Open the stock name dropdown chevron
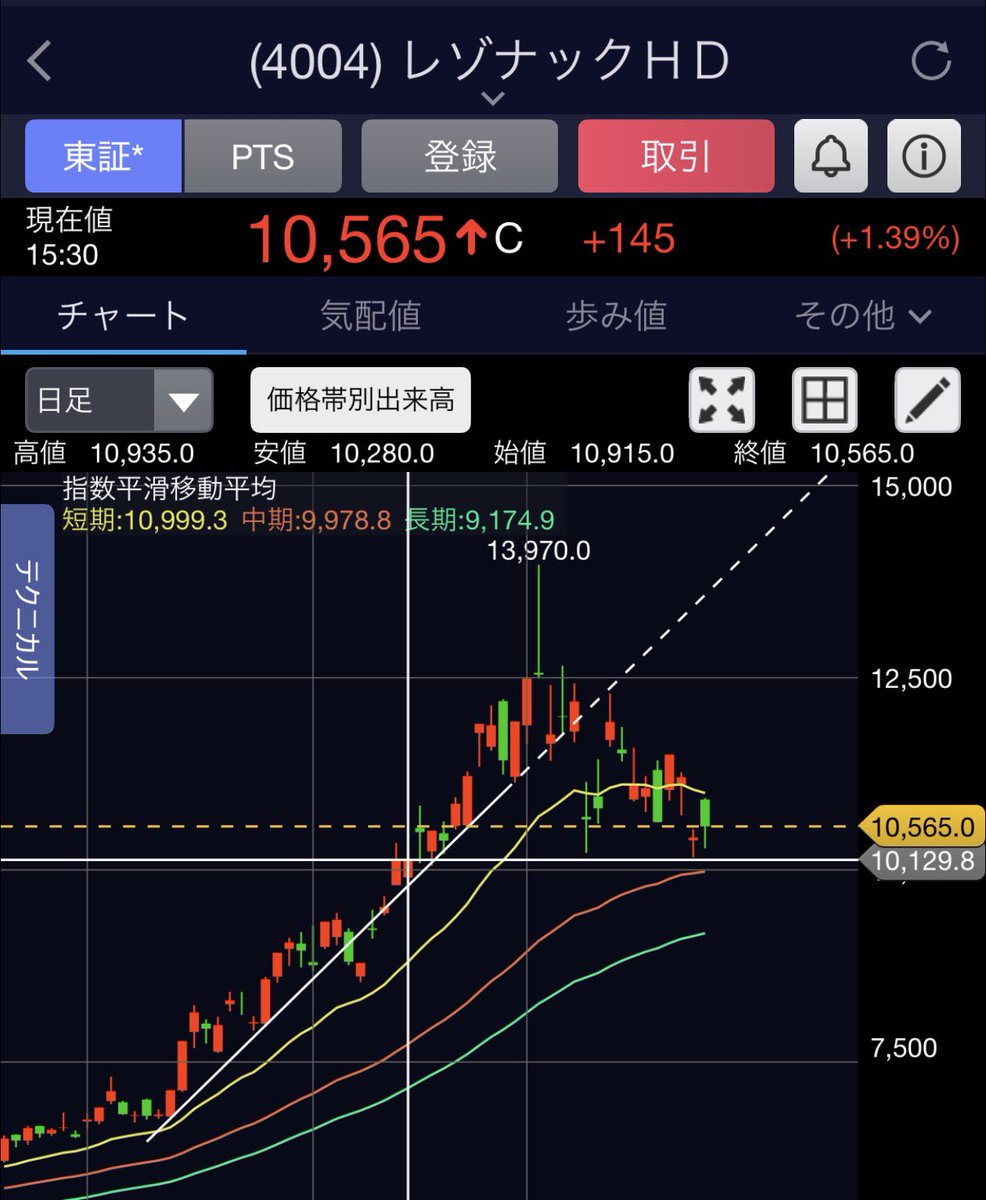This screenshot has width=986, height=1200. pos(492,98)
